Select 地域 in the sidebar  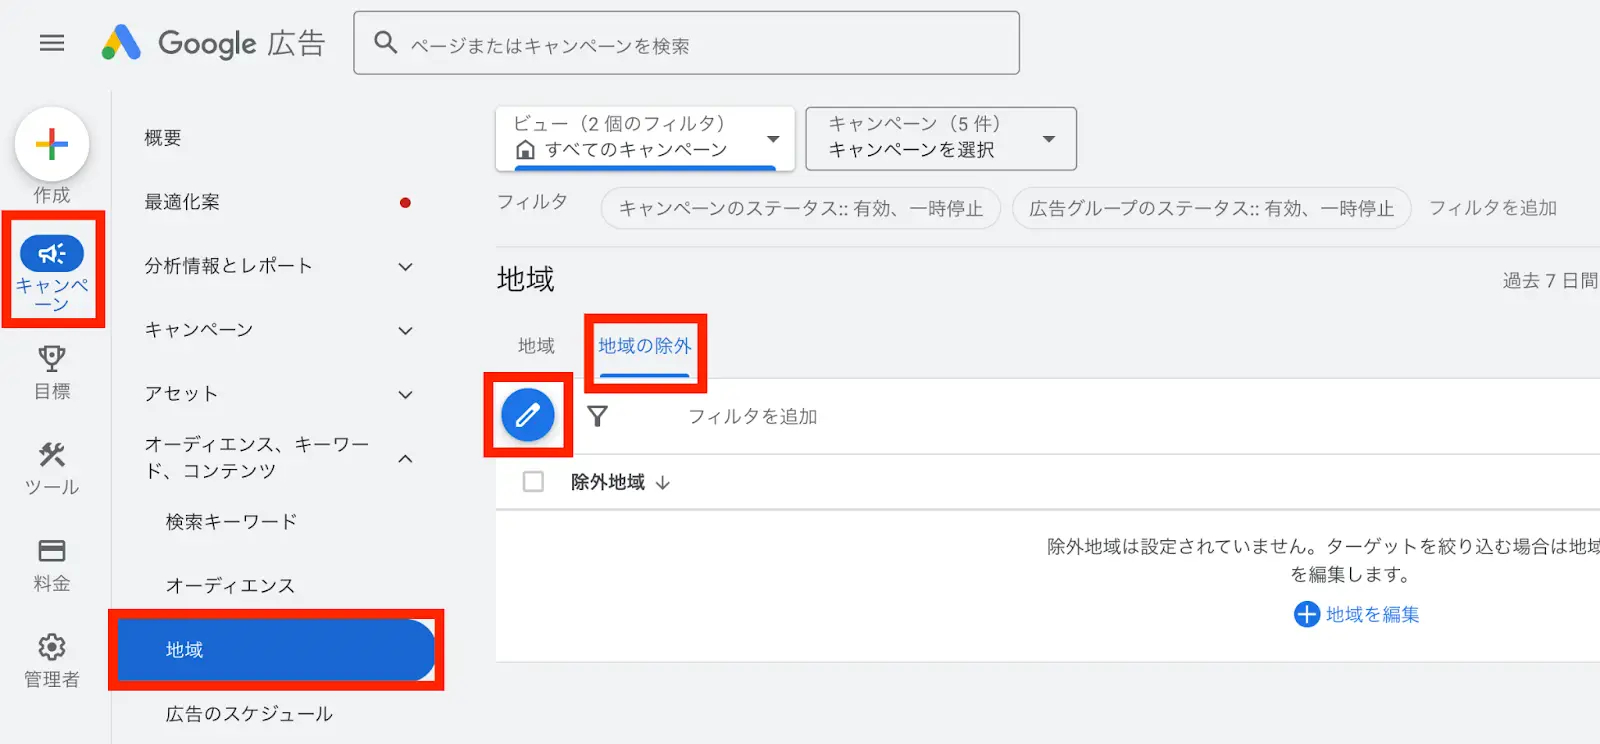pos(276,650)
